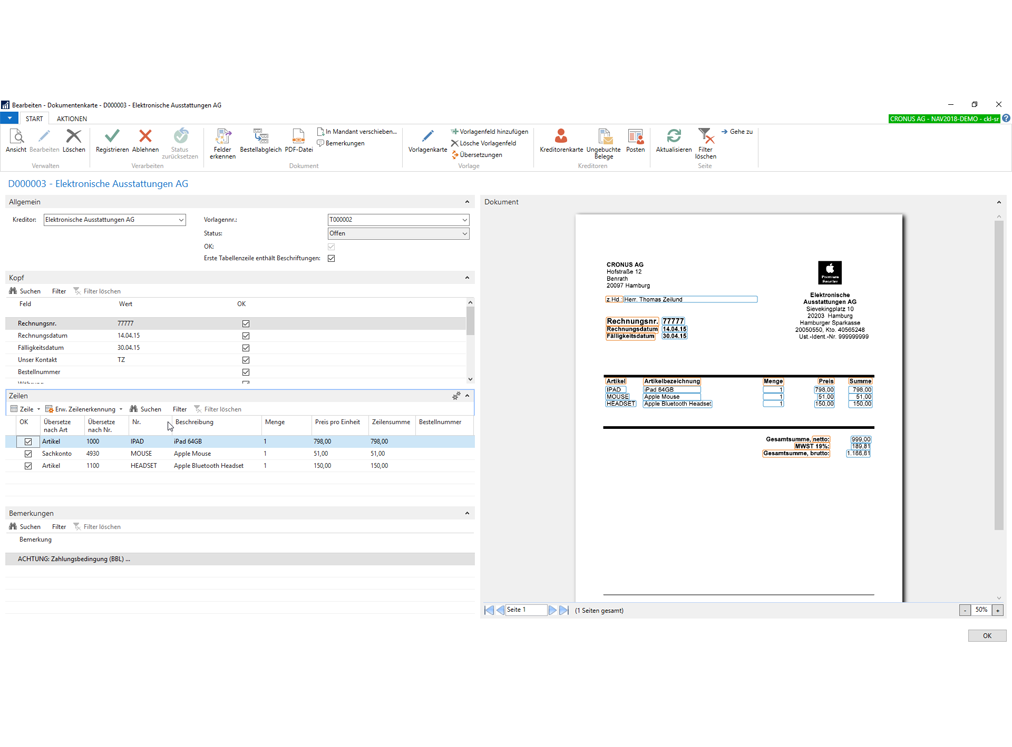Delete the document with Löschen

coord(74,141)
